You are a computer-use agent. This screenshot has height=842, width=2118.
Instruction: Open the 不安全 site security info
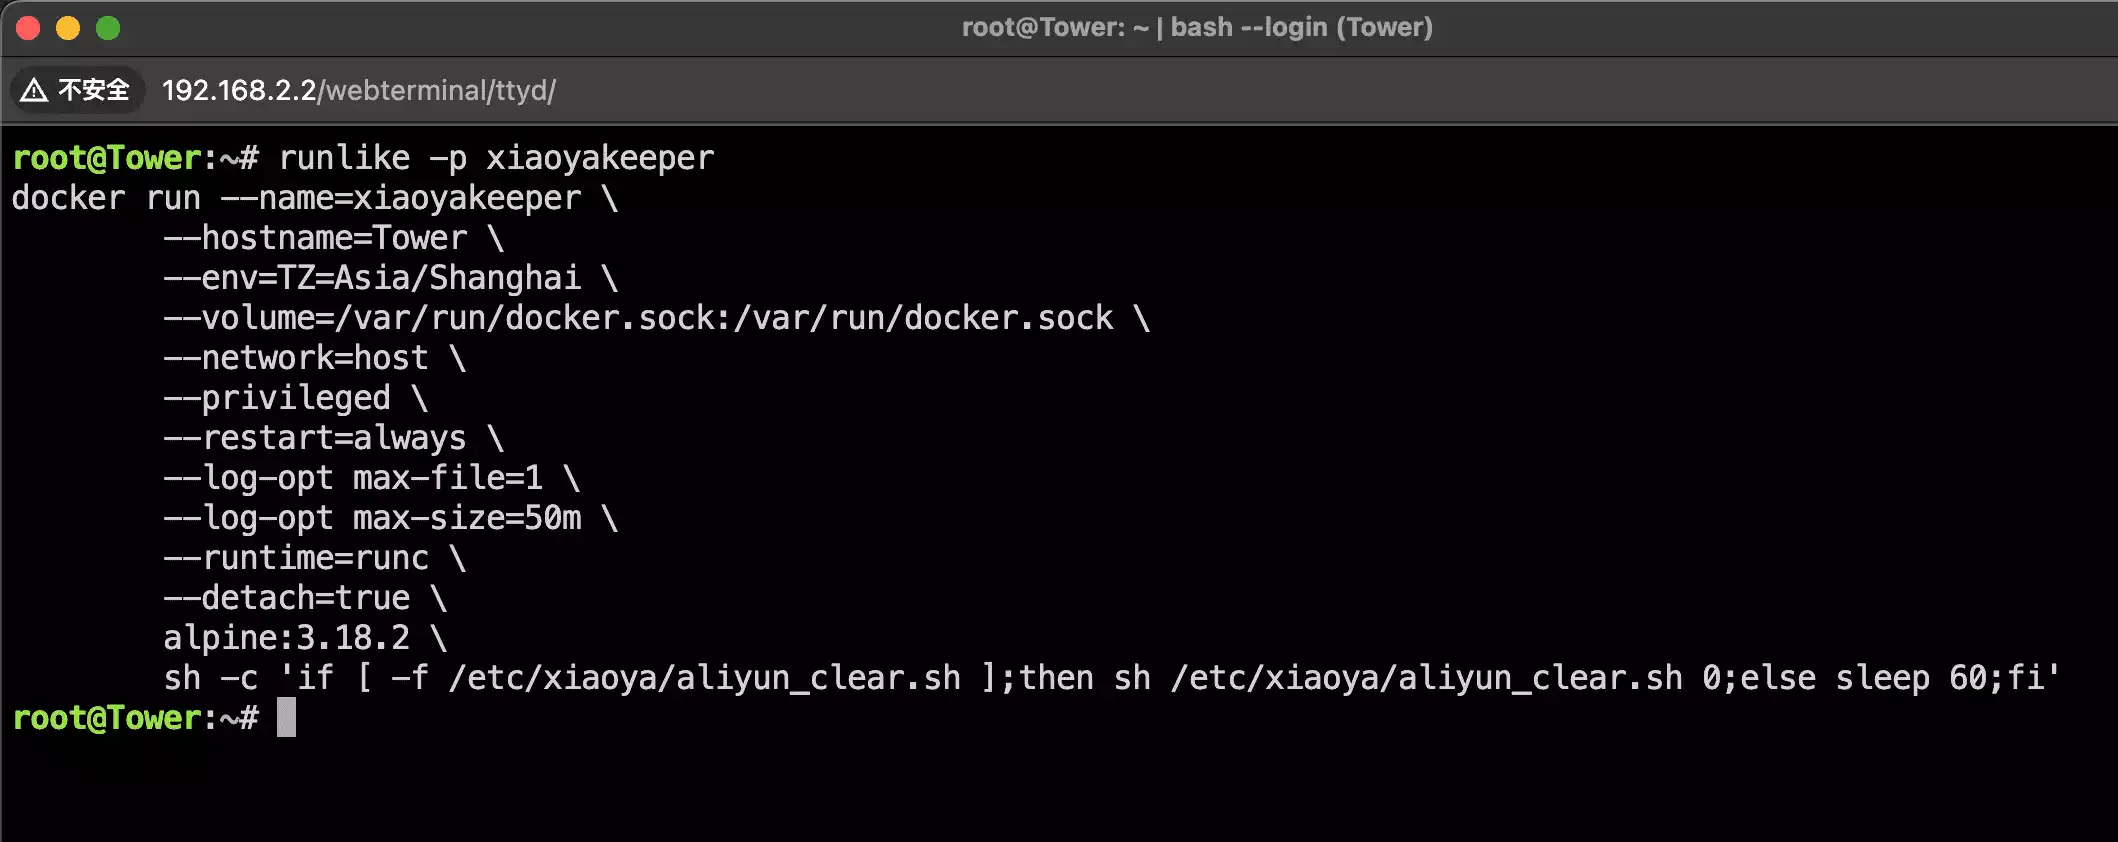point(93,91)
